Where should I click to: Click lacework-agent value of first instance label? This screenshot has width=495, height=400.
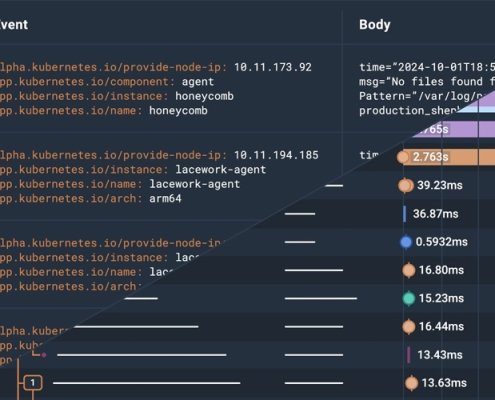click(x=221, y=170)
